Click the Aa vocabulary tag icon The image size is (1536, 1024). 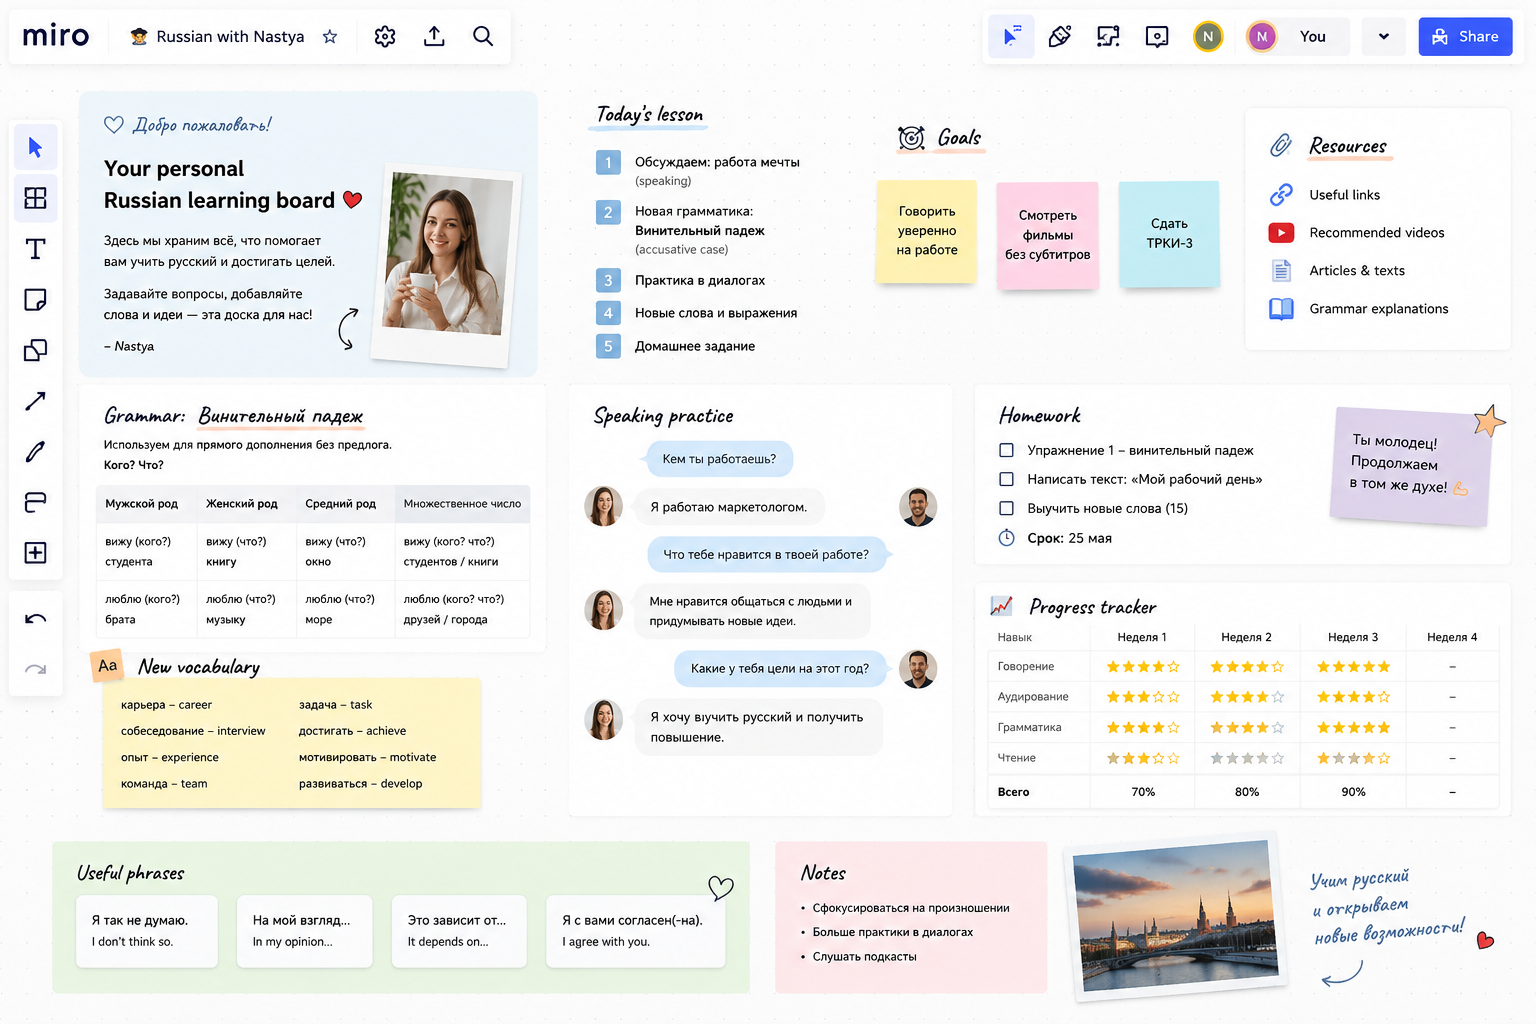pos(107,666)
